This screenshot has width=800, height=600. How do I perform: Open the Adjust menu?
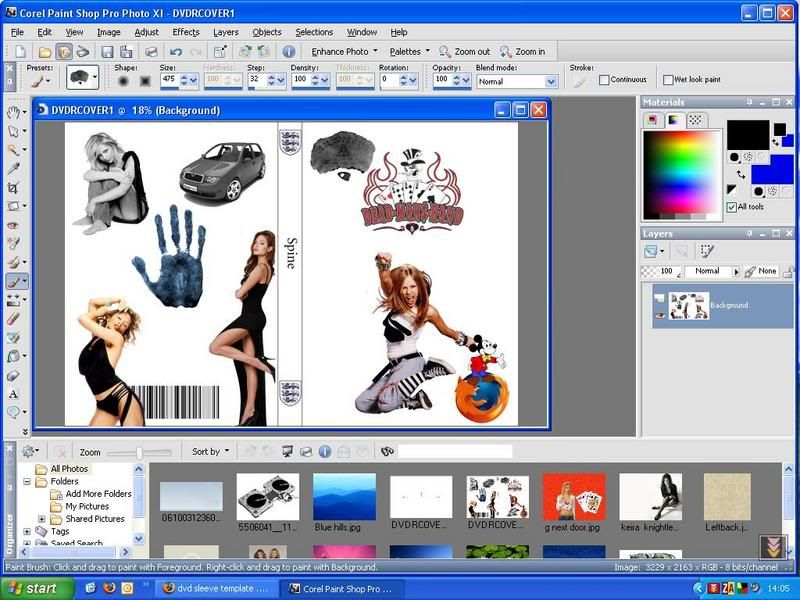click(x=146, y=32)
